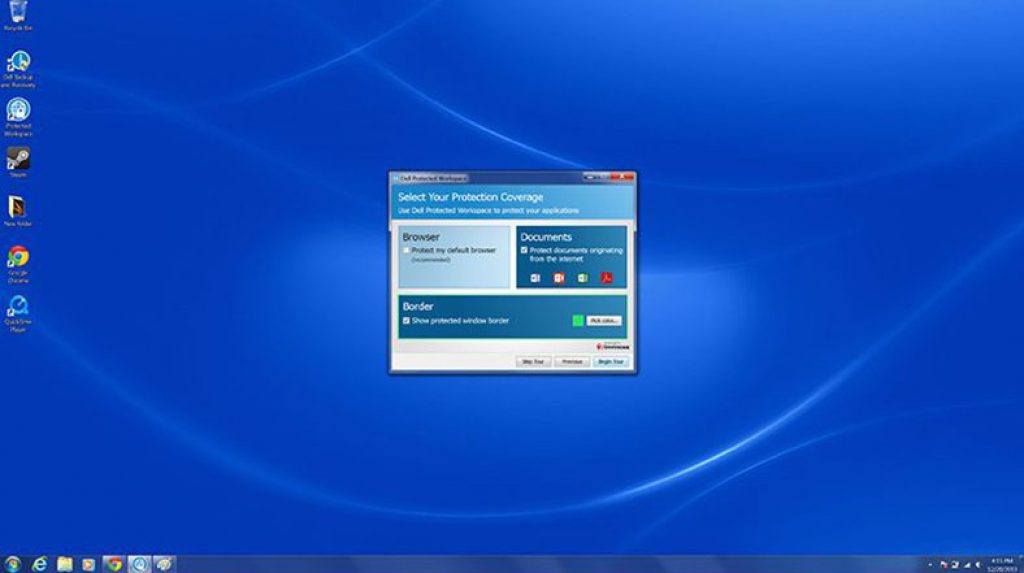Click the Excel icon under Documents
This screenshot has height=573, width=1024.
click(x=583, y=278)
